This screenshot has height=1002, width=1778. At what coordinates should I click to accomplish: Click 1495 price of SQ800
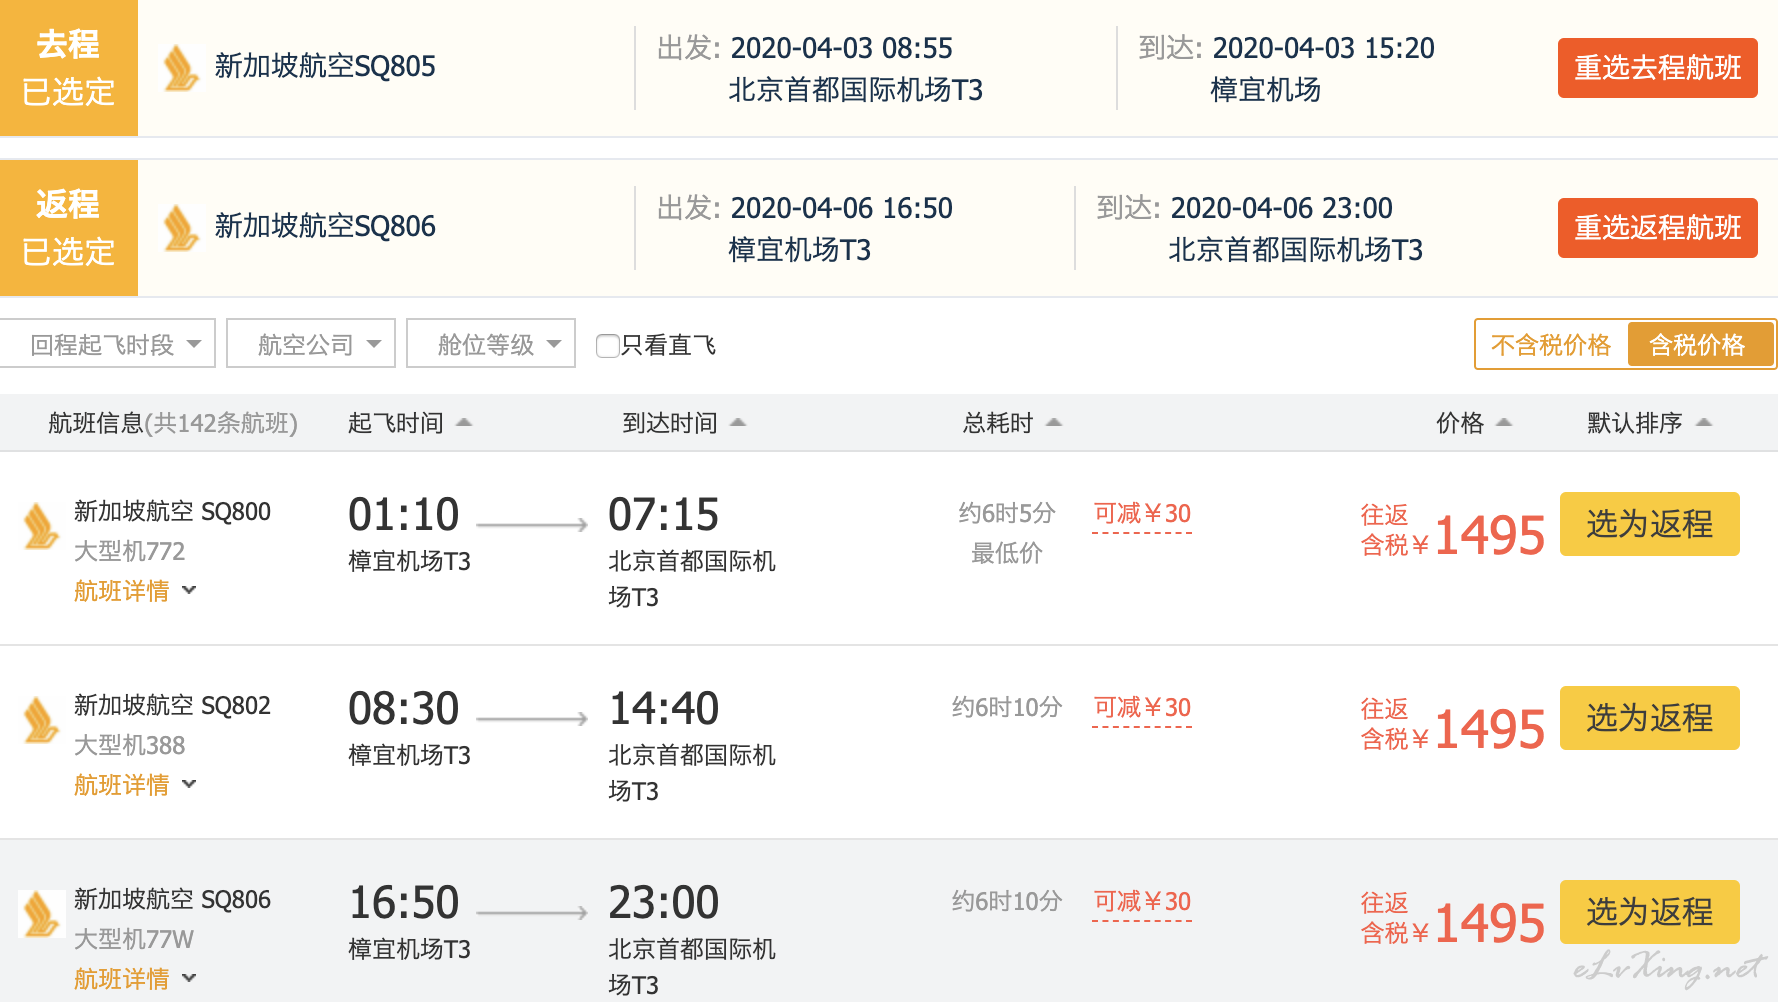(x=1490, y=536)
